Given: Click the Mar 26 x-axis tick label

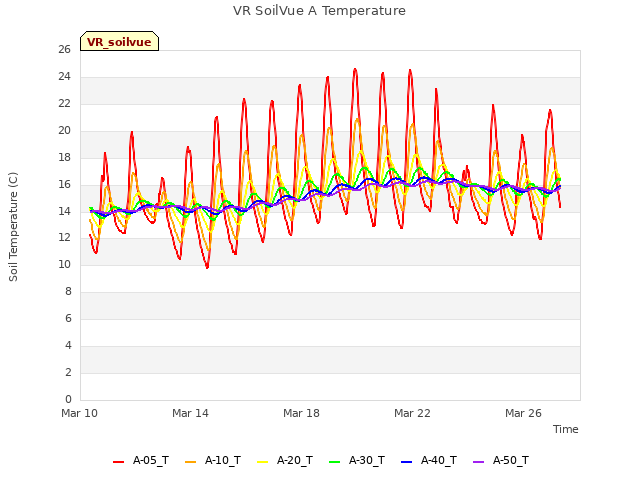Looking at the screenshot, I should pos(523,413).
